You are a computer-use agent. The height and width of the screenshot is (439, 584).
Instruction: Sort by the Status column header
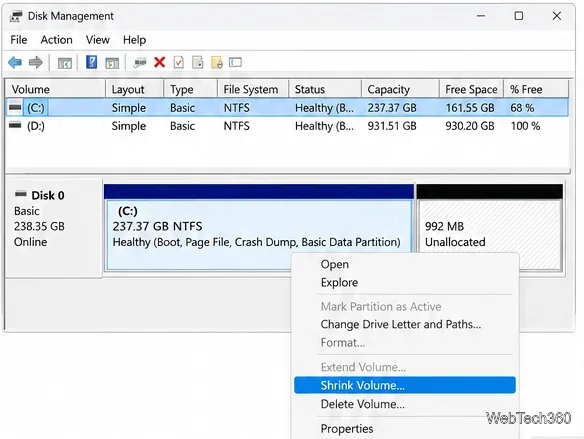point(325,89)
